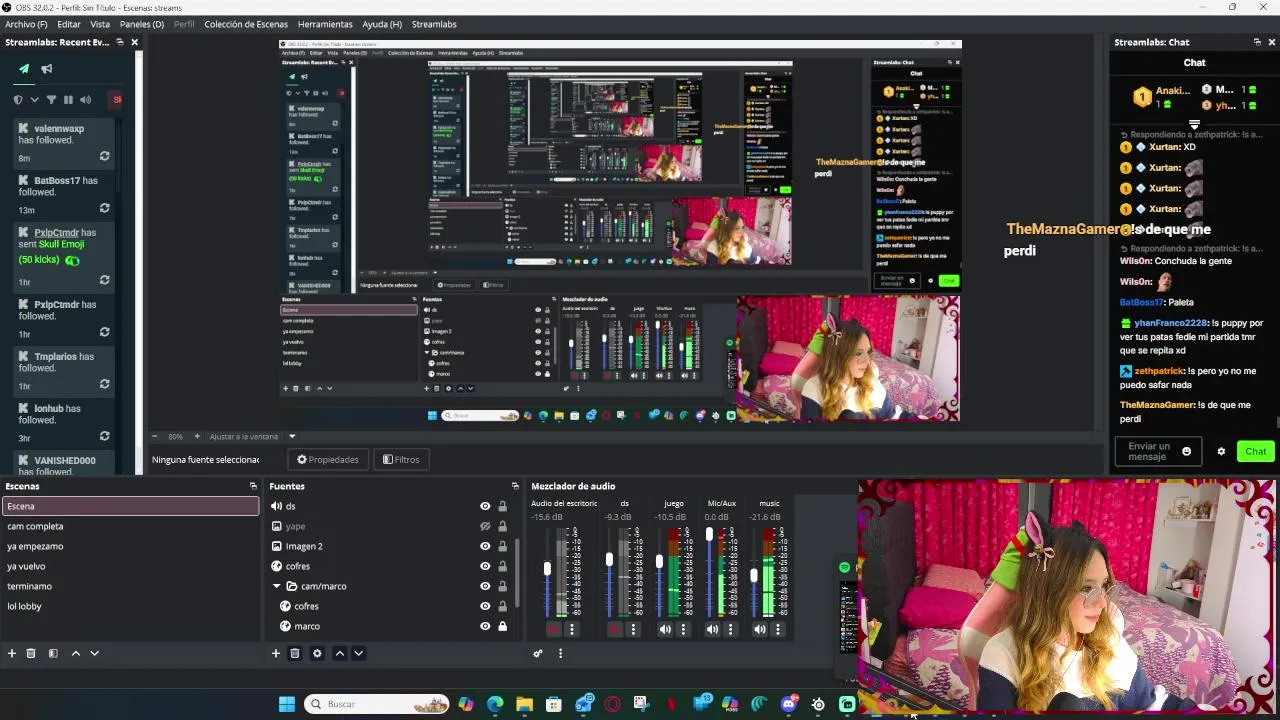The width and height of the screenshot is (1280, 720).
Task: Click the Streamlabs paper plane icon
Action: [x=24, y=69]
